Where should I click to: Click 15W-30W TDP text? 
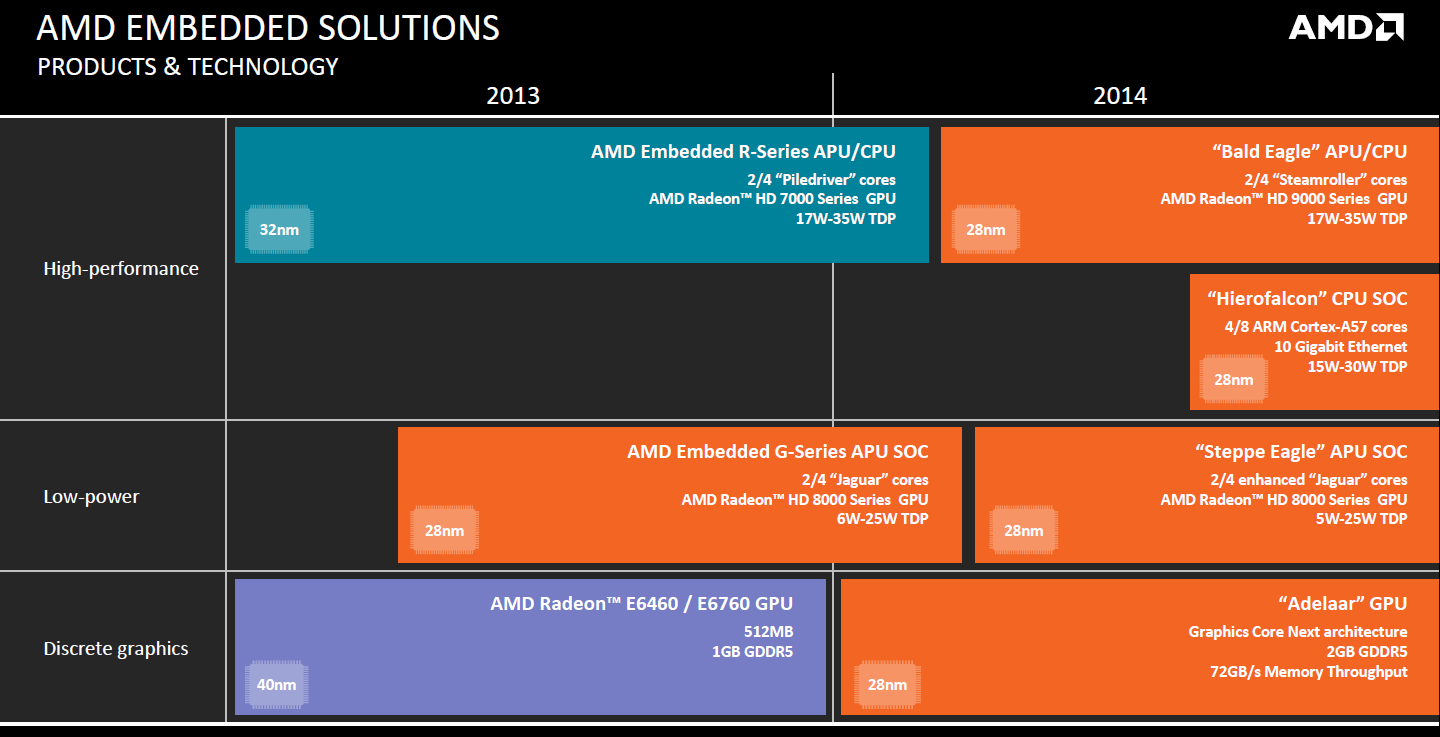click(1357, 366)
